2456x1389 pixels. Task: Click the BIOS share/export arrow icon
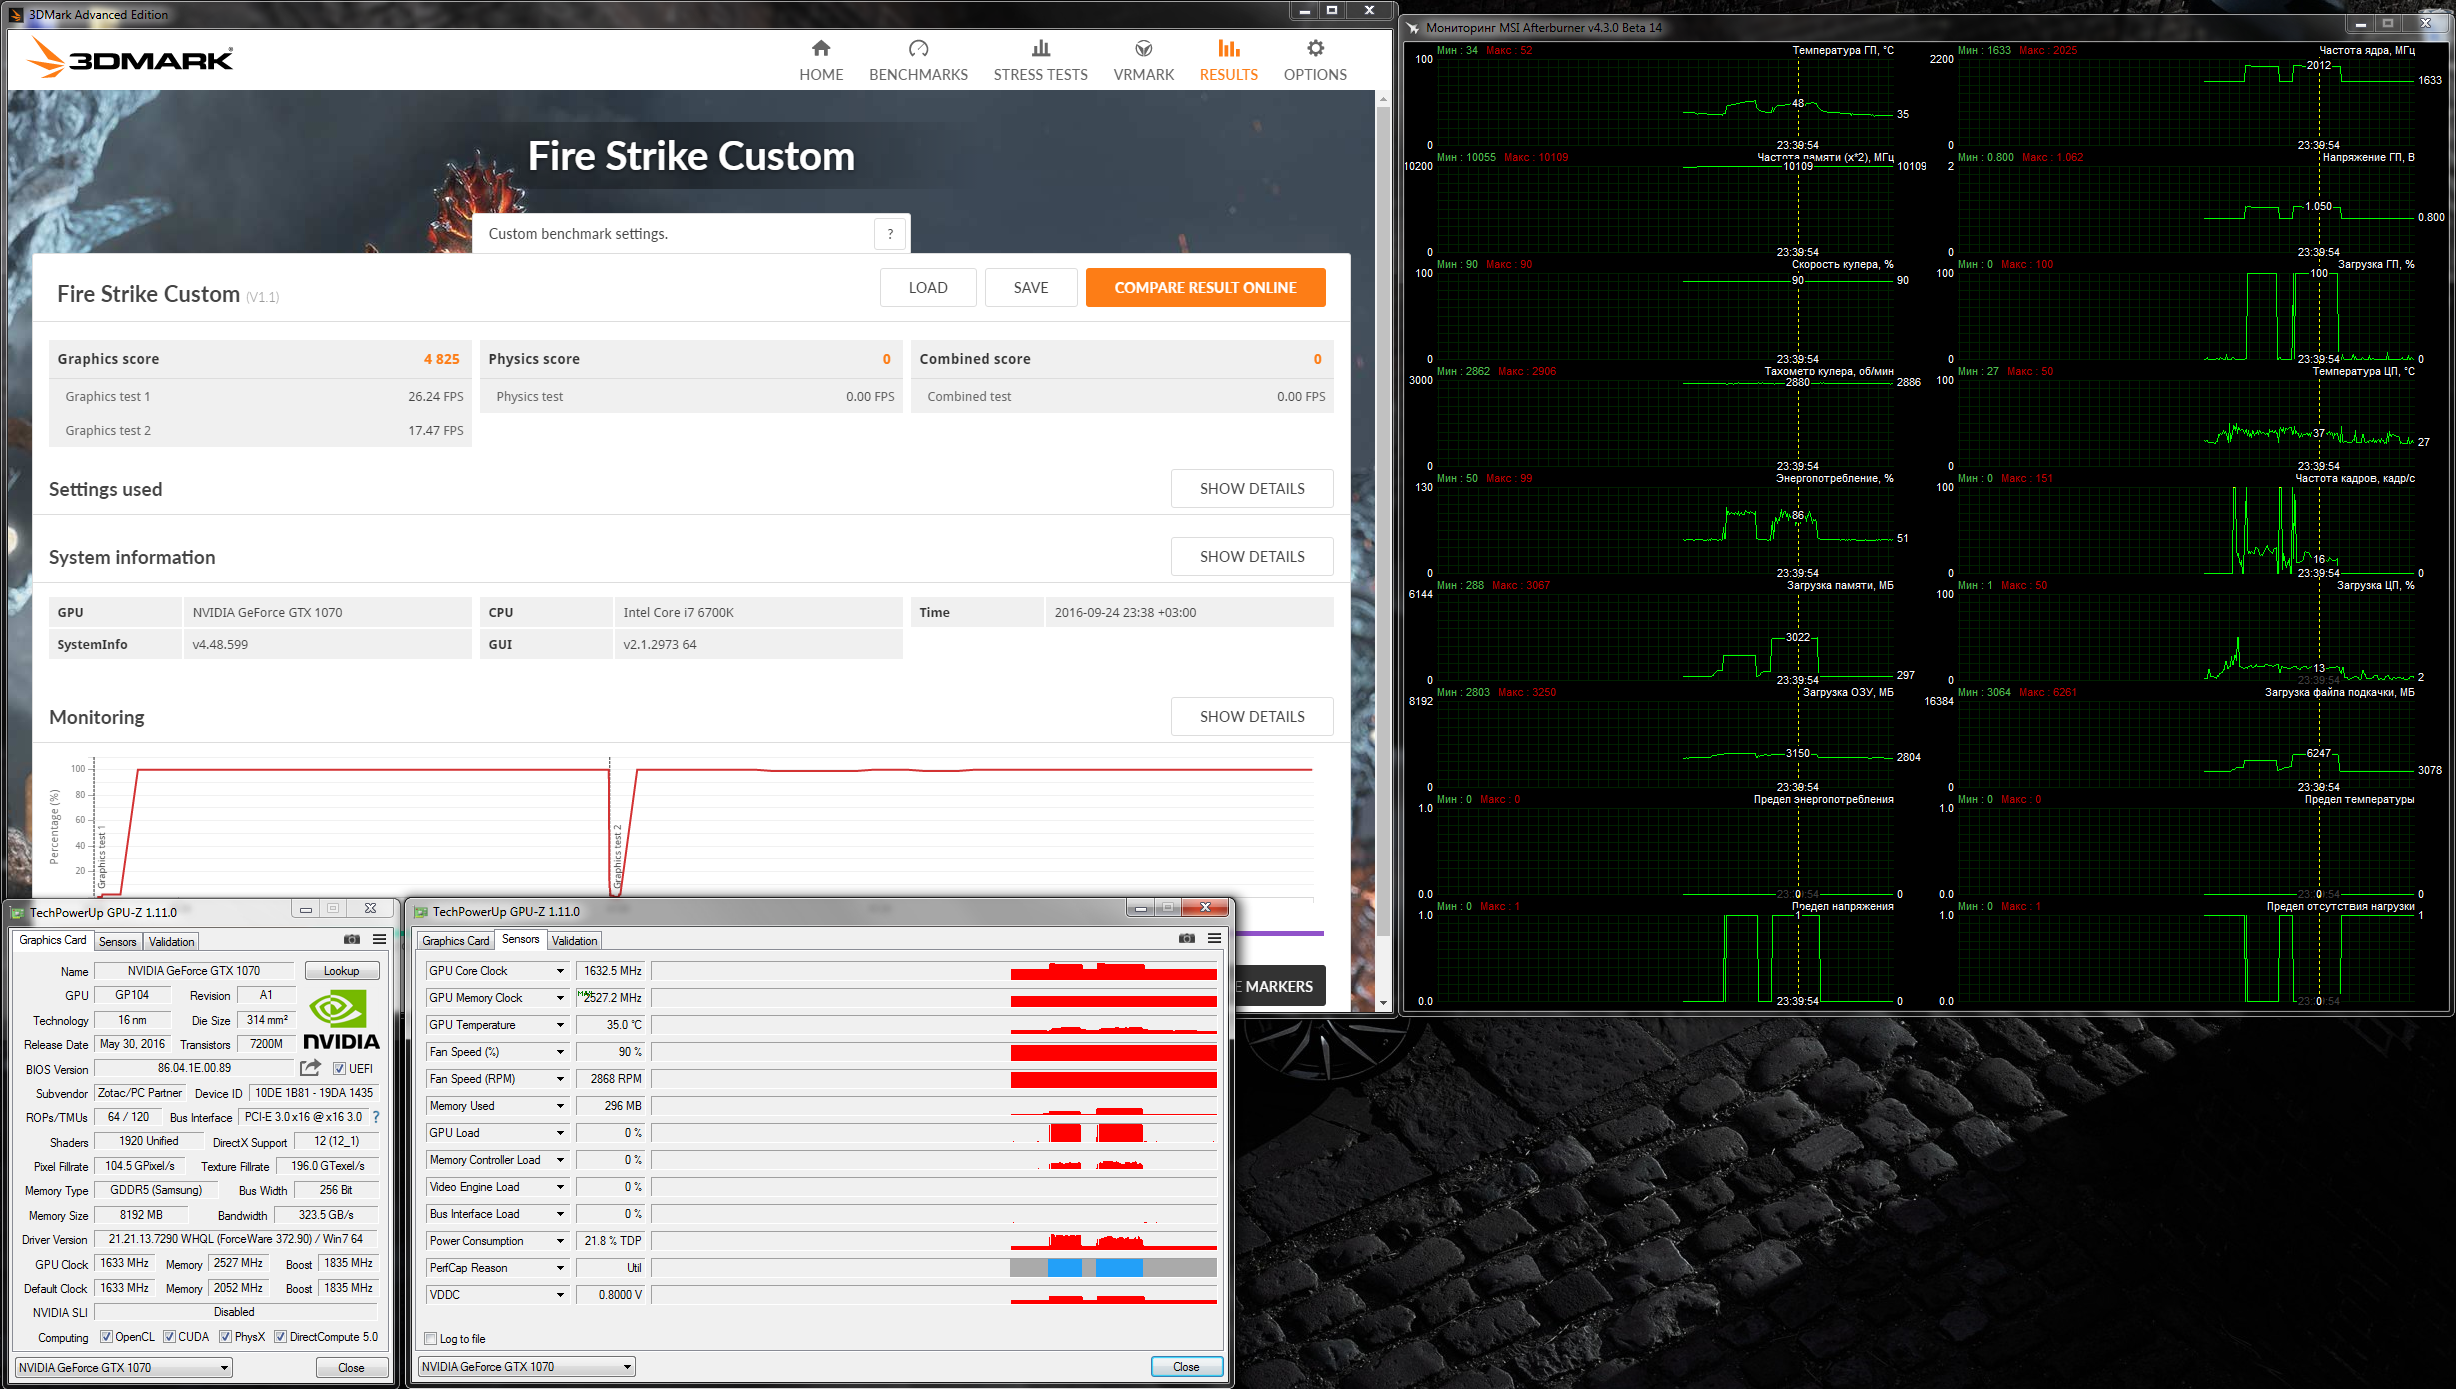click(x=310, y=1068)
